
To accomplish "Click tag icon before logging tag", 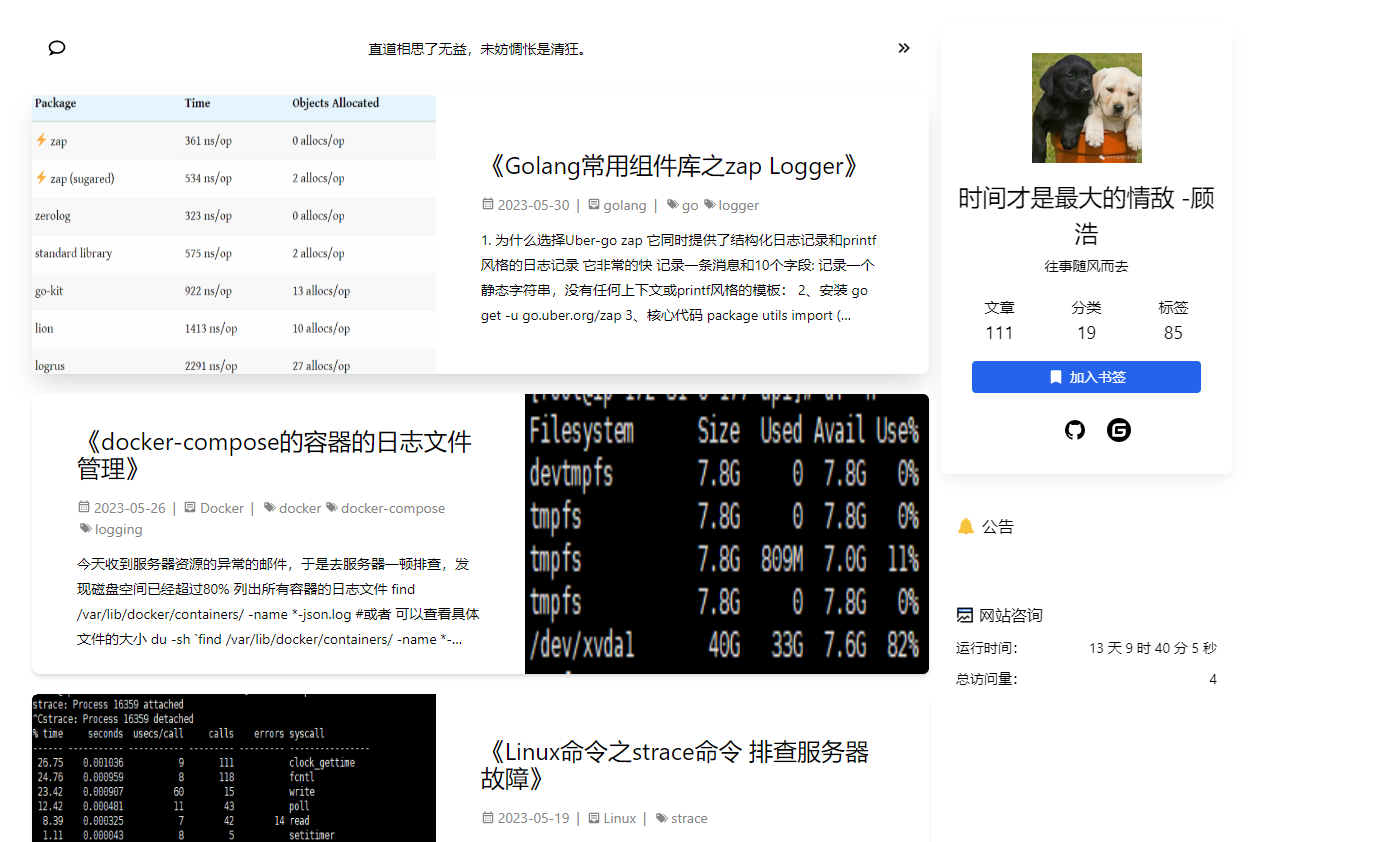I will [x=86, y=528].
